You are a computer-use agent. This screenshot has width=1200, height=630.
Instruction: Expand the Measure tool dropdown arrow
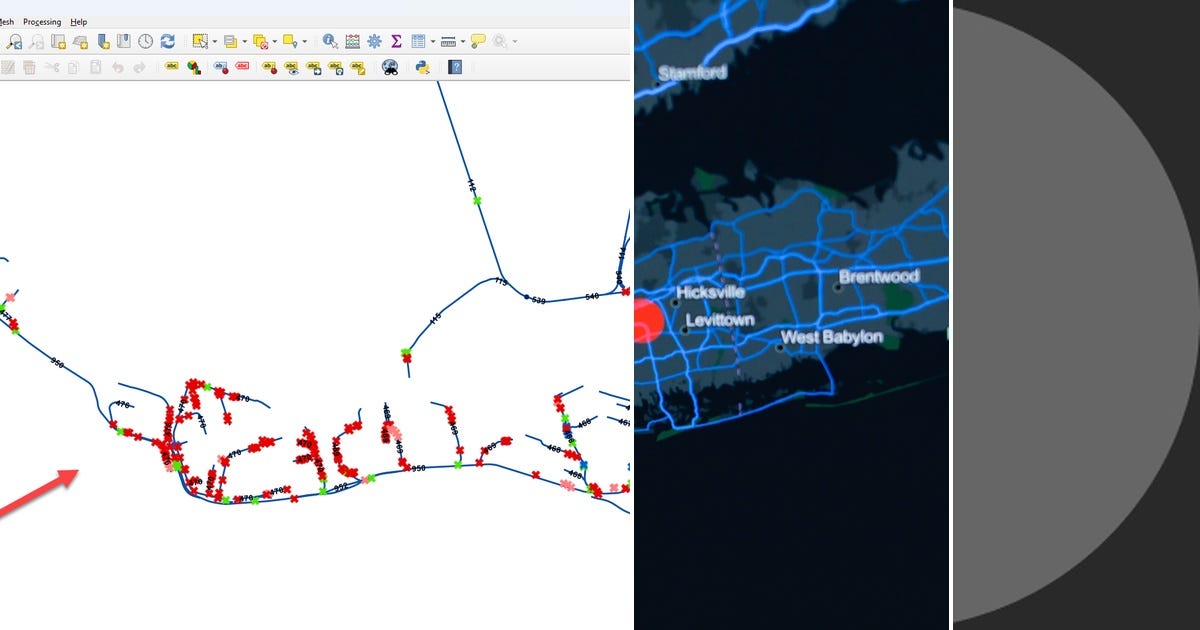[x=461, y=41]
